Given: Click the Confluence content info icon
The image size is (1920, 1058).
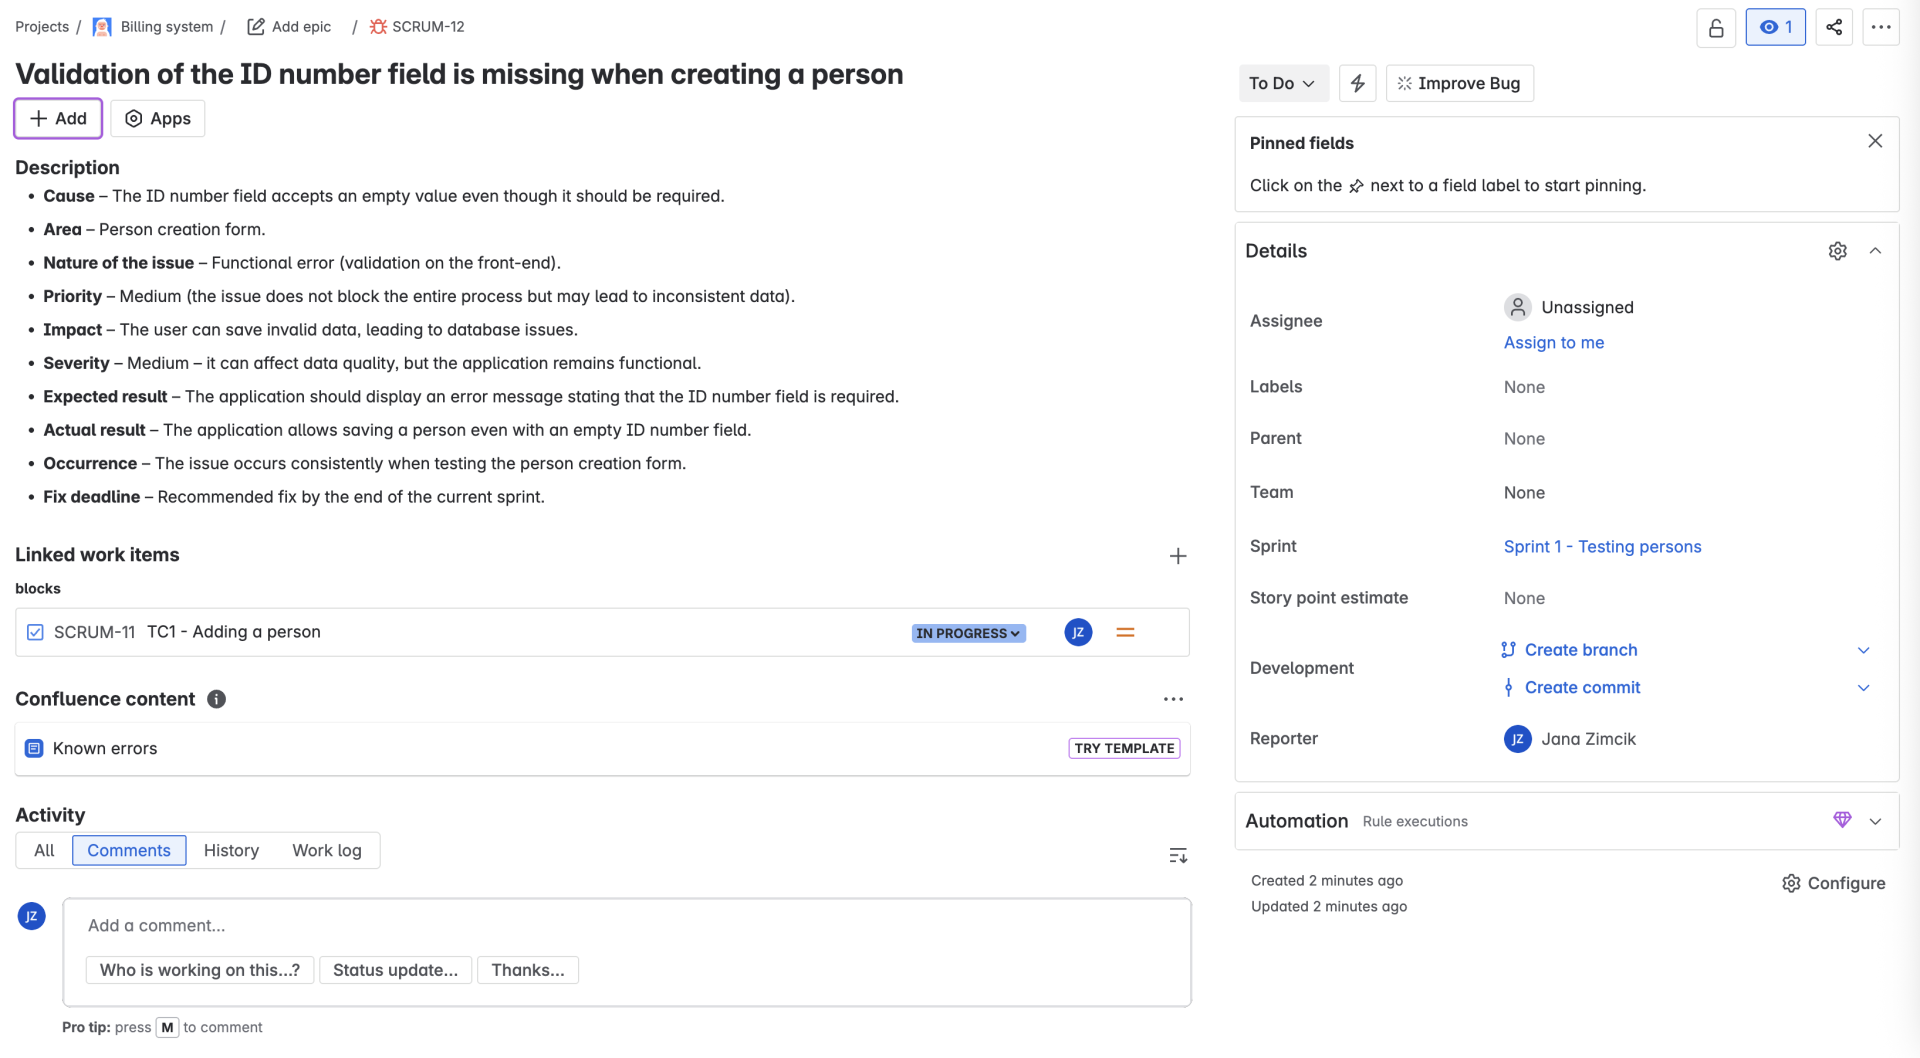Looking at the screenshot, I should (216, 699).
